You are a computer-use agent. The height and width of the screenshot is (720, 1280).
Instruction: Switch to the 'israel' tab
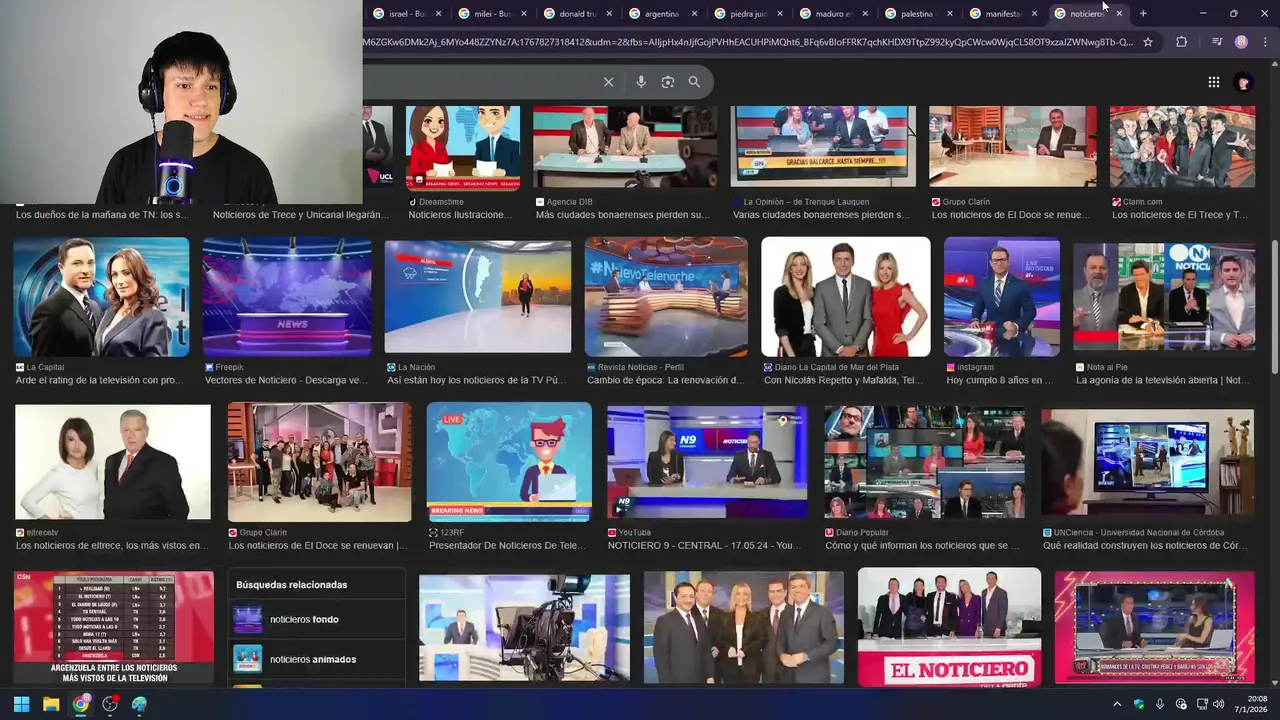pos(405,14)
